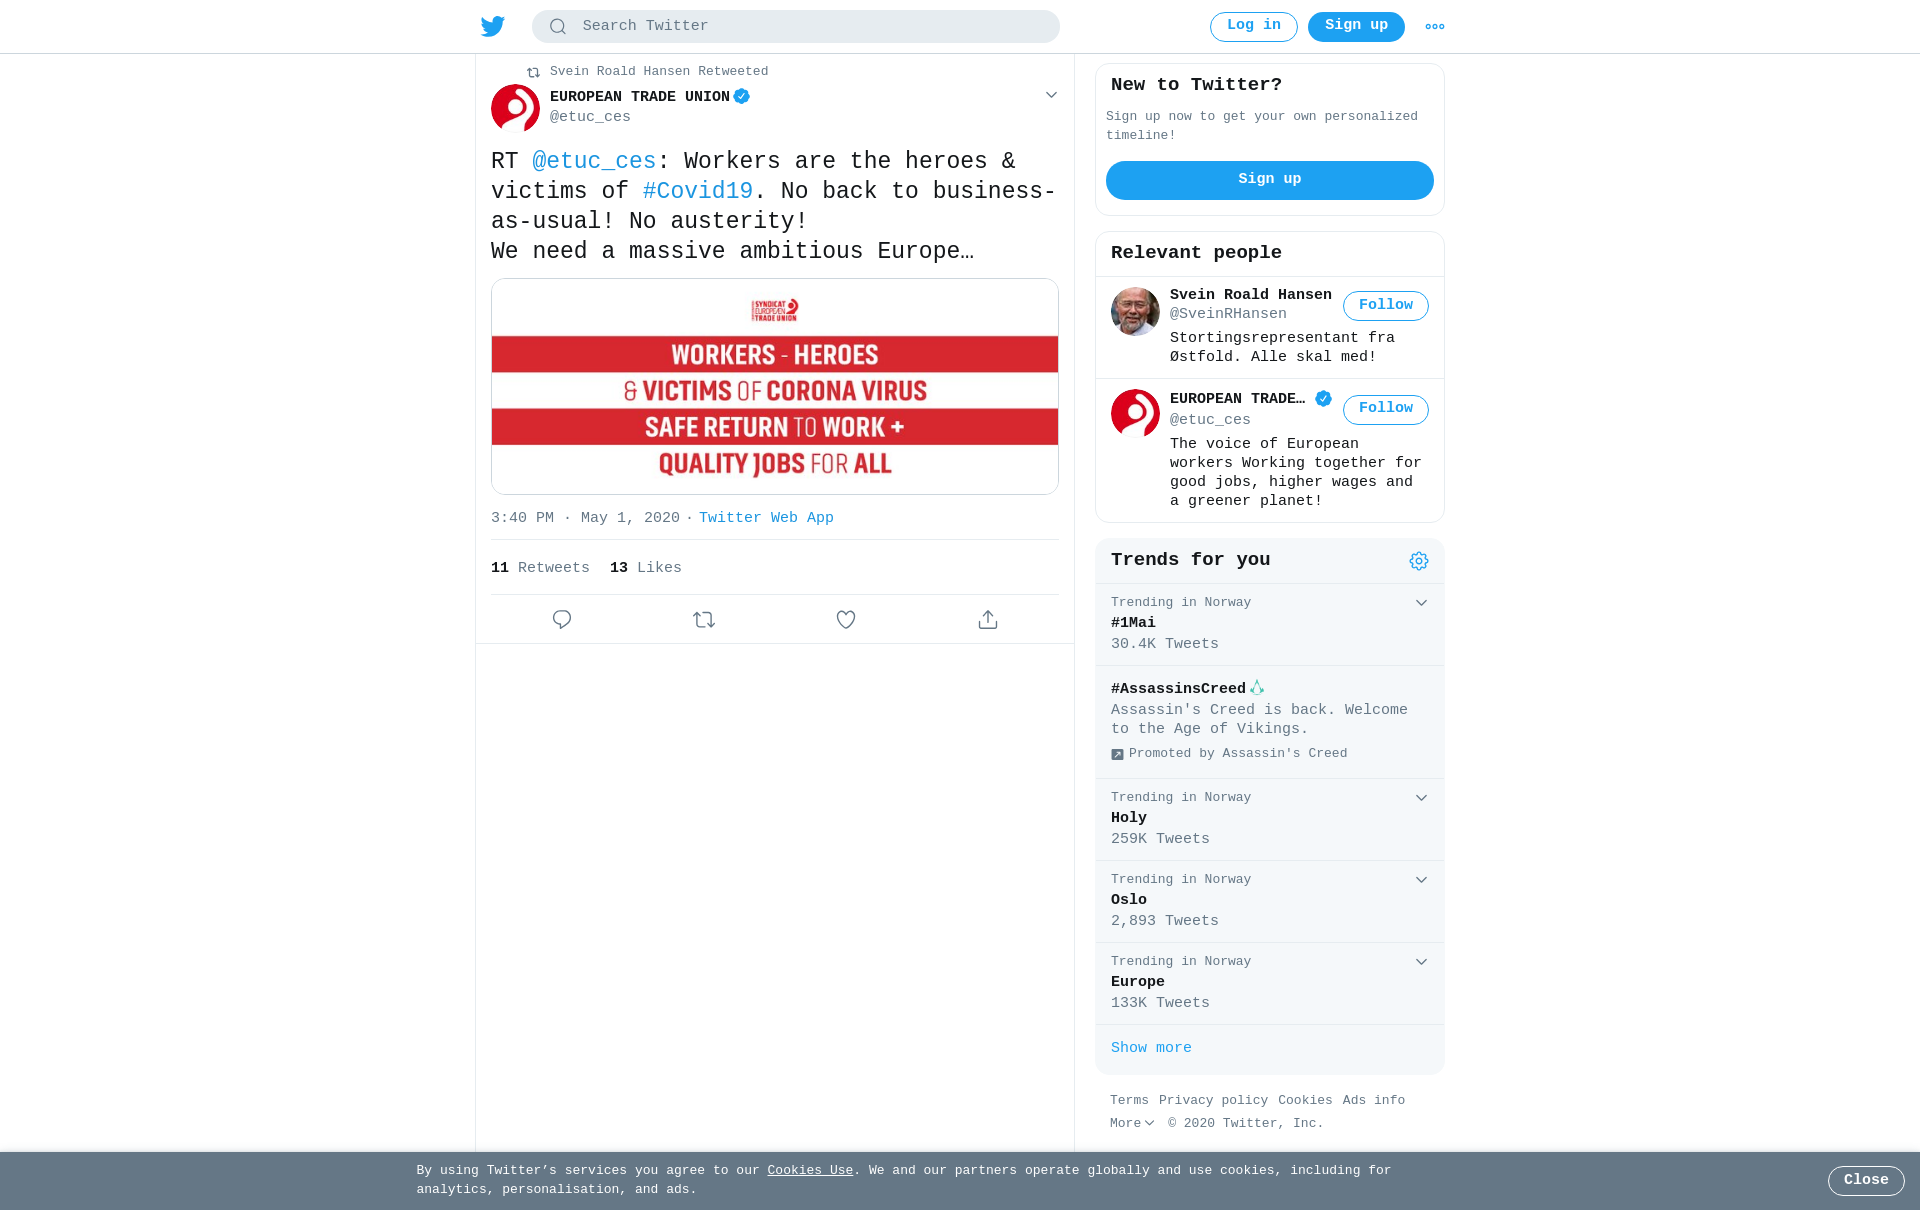Open the #Covid19 hashtag link
1920x1210 pixels.
(x=698, y=191)
